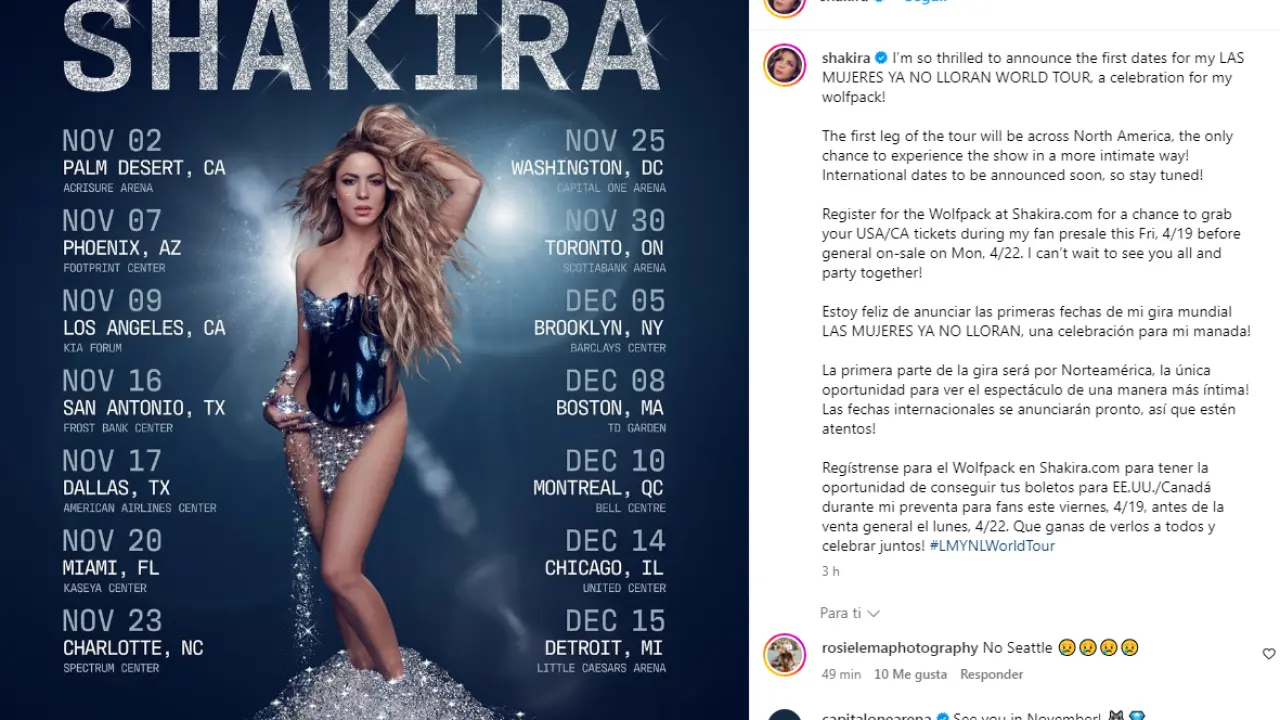Open rosielemaphotography's profile picture
The width and height of the screenshot is (1280, 720).
(x=785, y=655)
